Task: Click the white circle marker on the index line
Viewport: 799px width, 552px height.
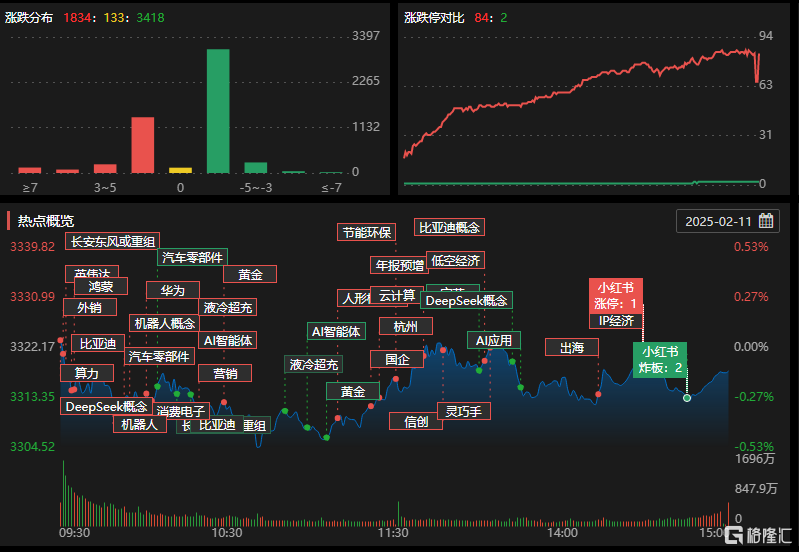Action: (x=687, y=398)
